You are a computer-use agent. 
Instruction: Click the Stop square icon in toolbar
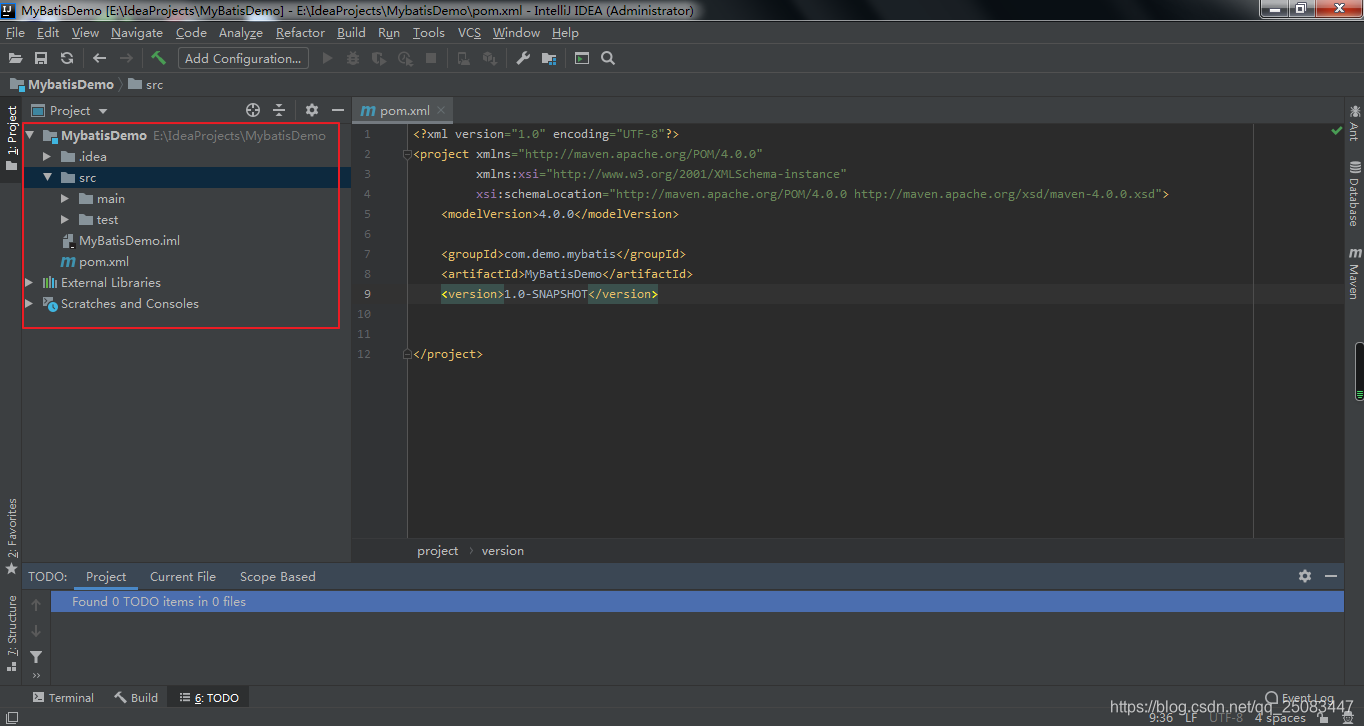tap(431, 58)
